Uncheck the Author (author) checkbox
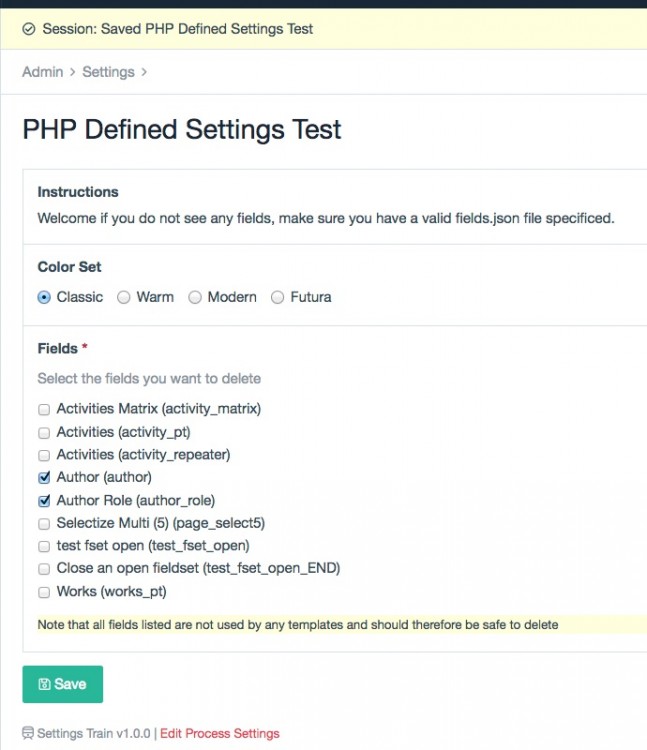The width and height of the screenshot is (647, 750). point(44,478)
